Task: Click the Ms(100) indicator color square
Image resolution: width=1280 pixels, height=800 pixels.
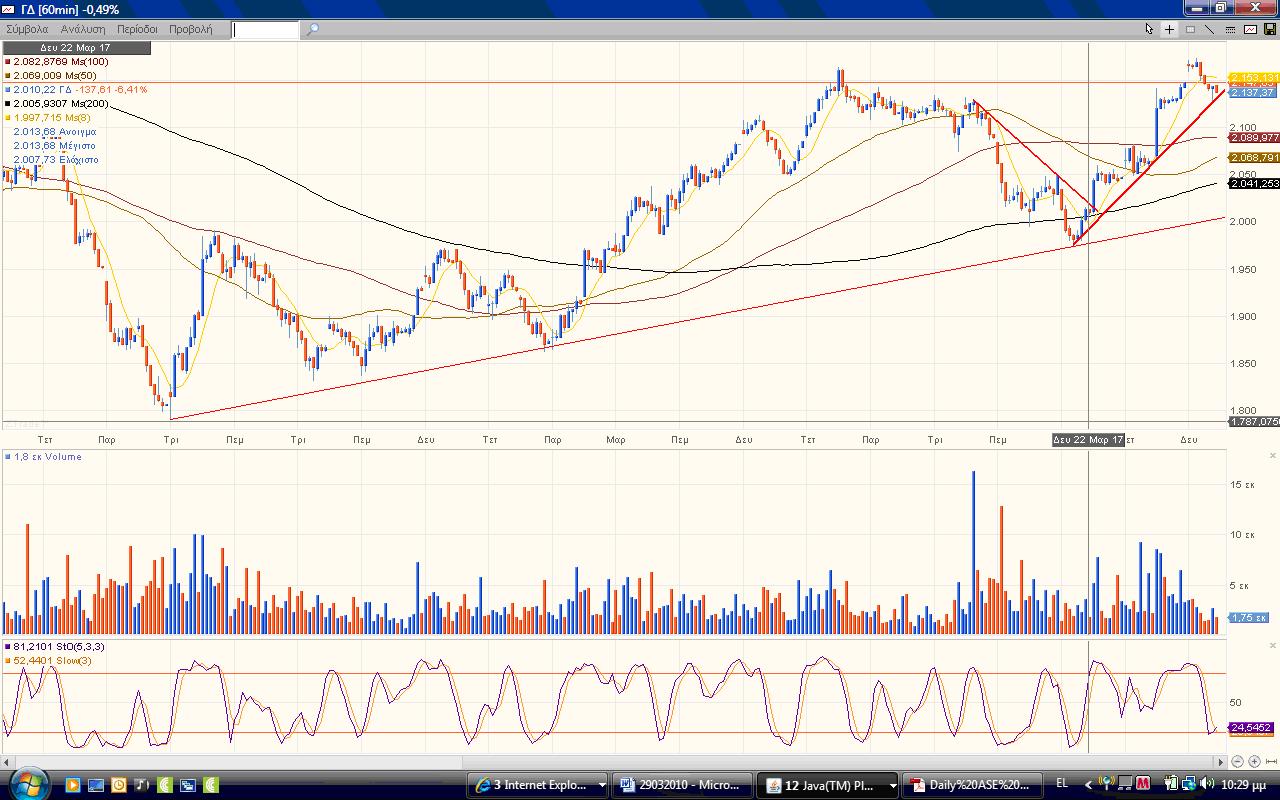Action: [x=8, y=62]
